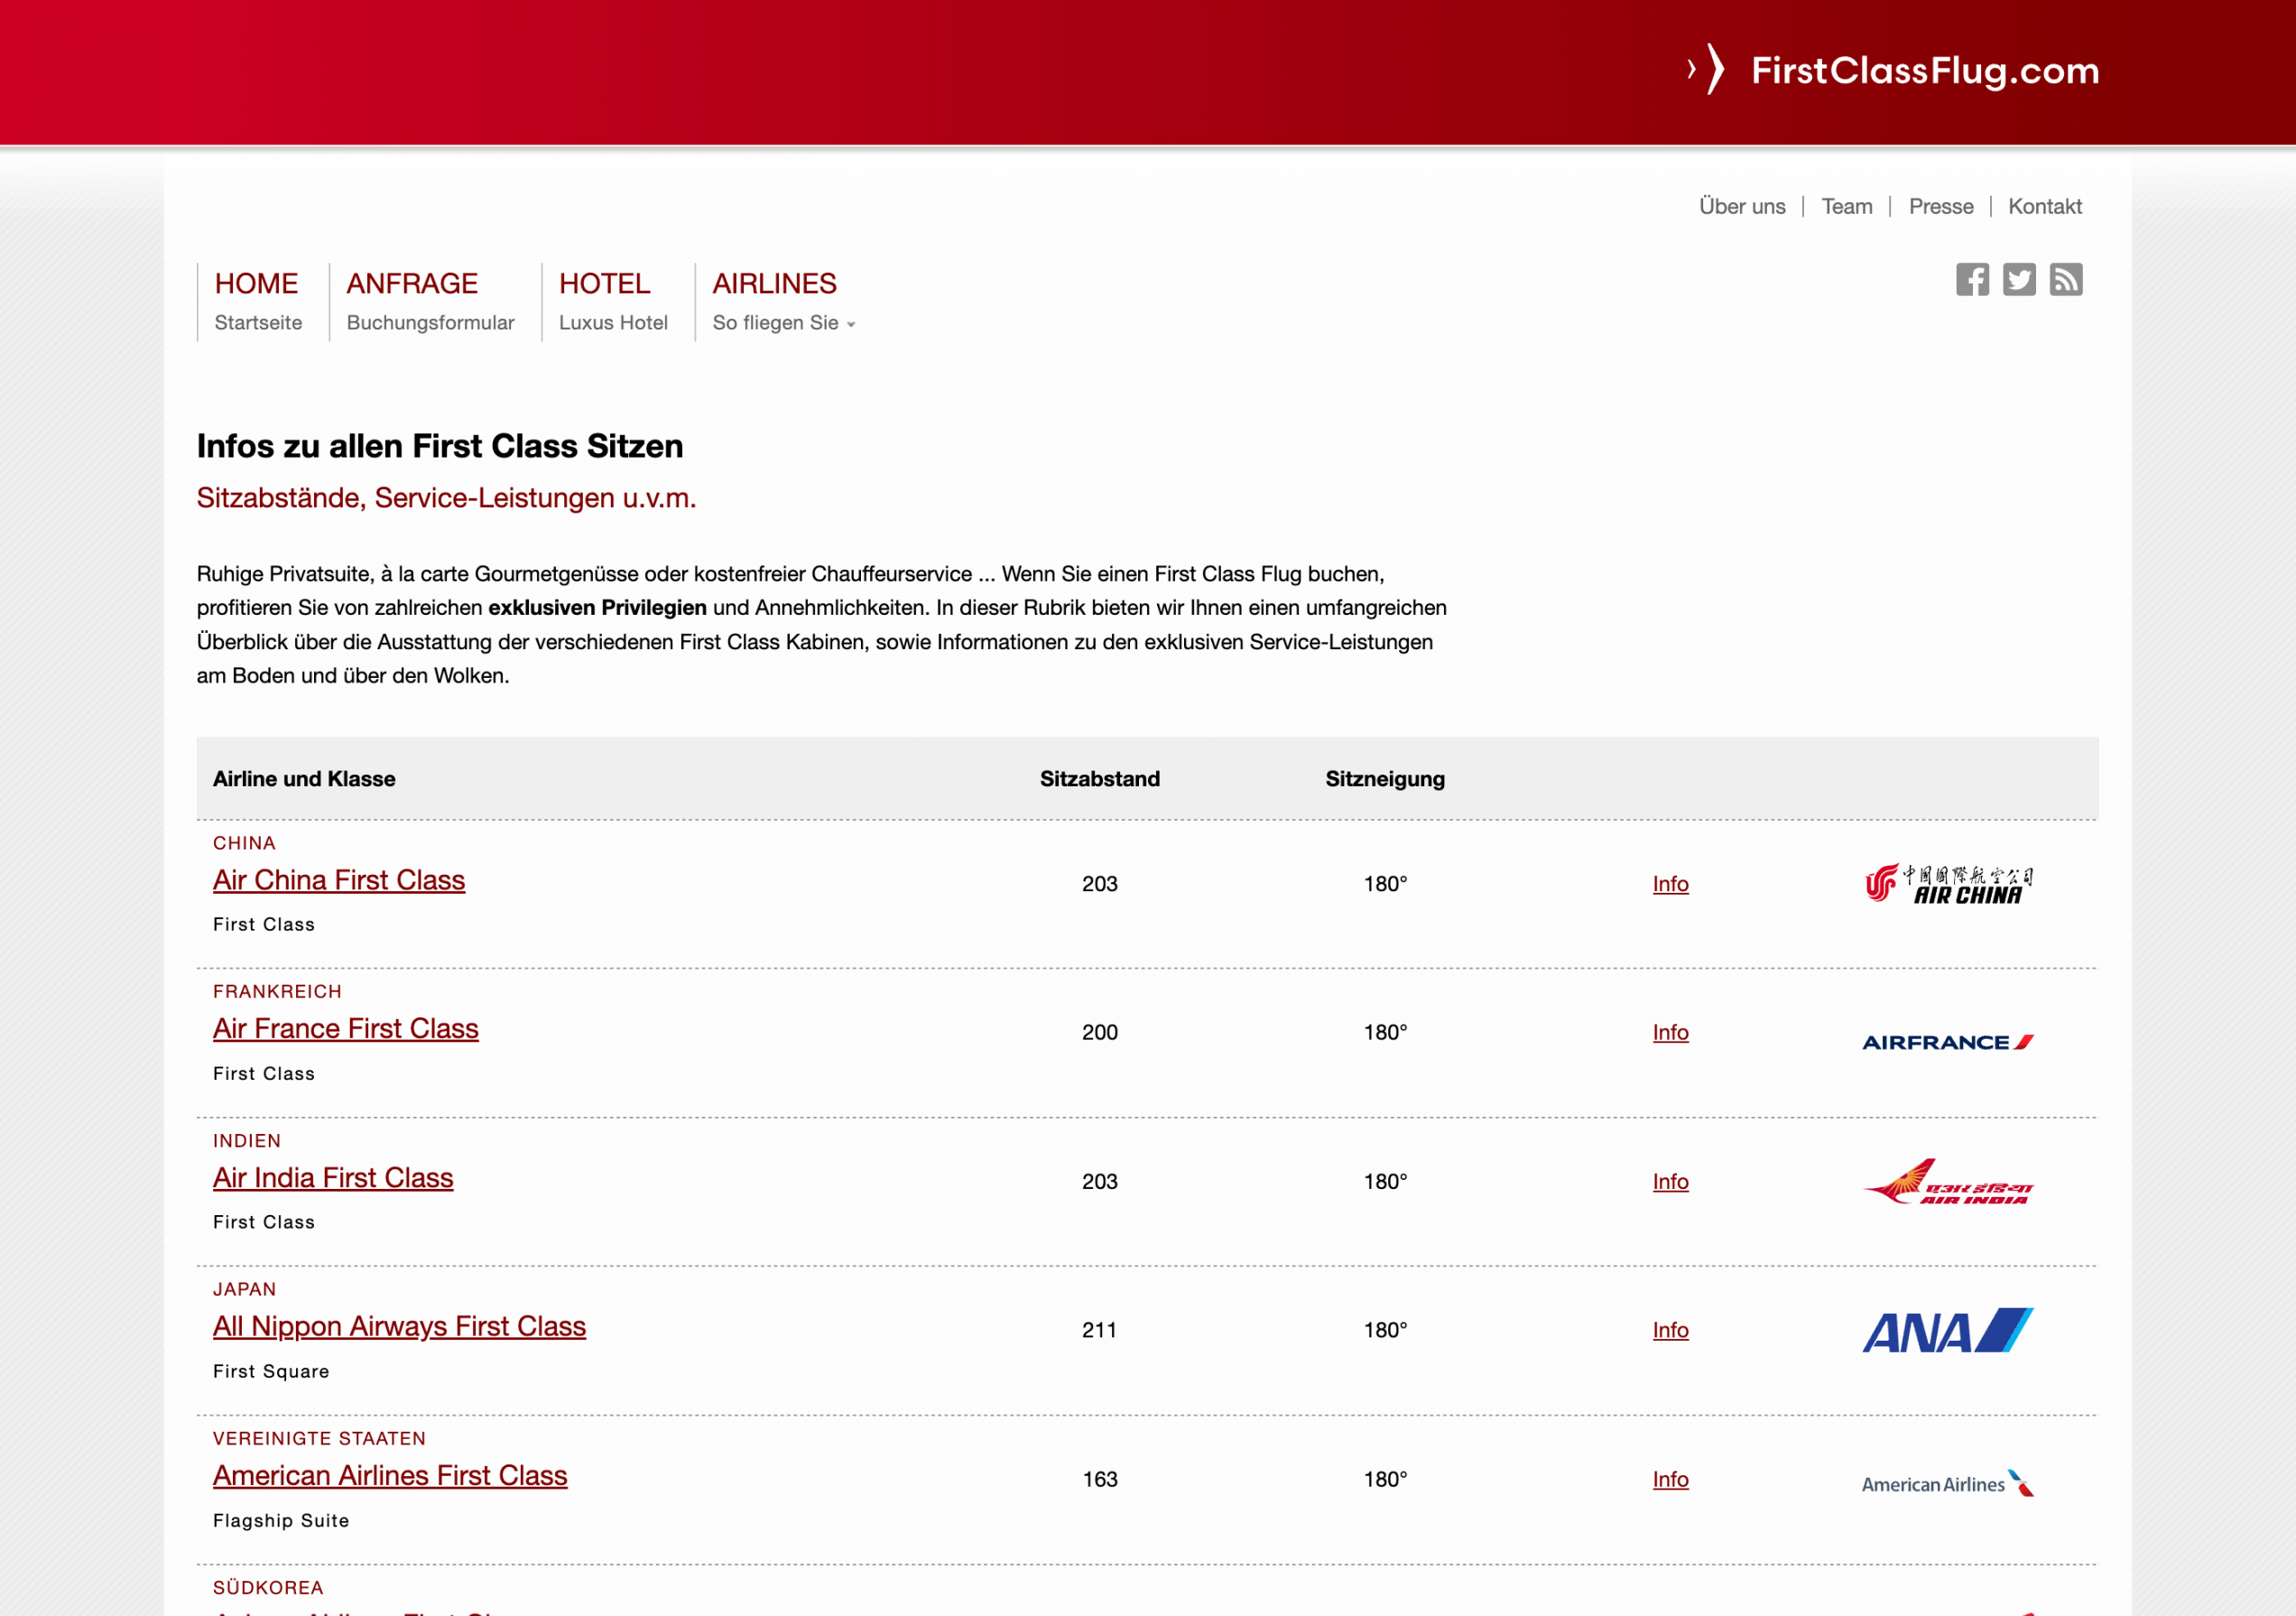Open the Über uns link

point(1742,206)
